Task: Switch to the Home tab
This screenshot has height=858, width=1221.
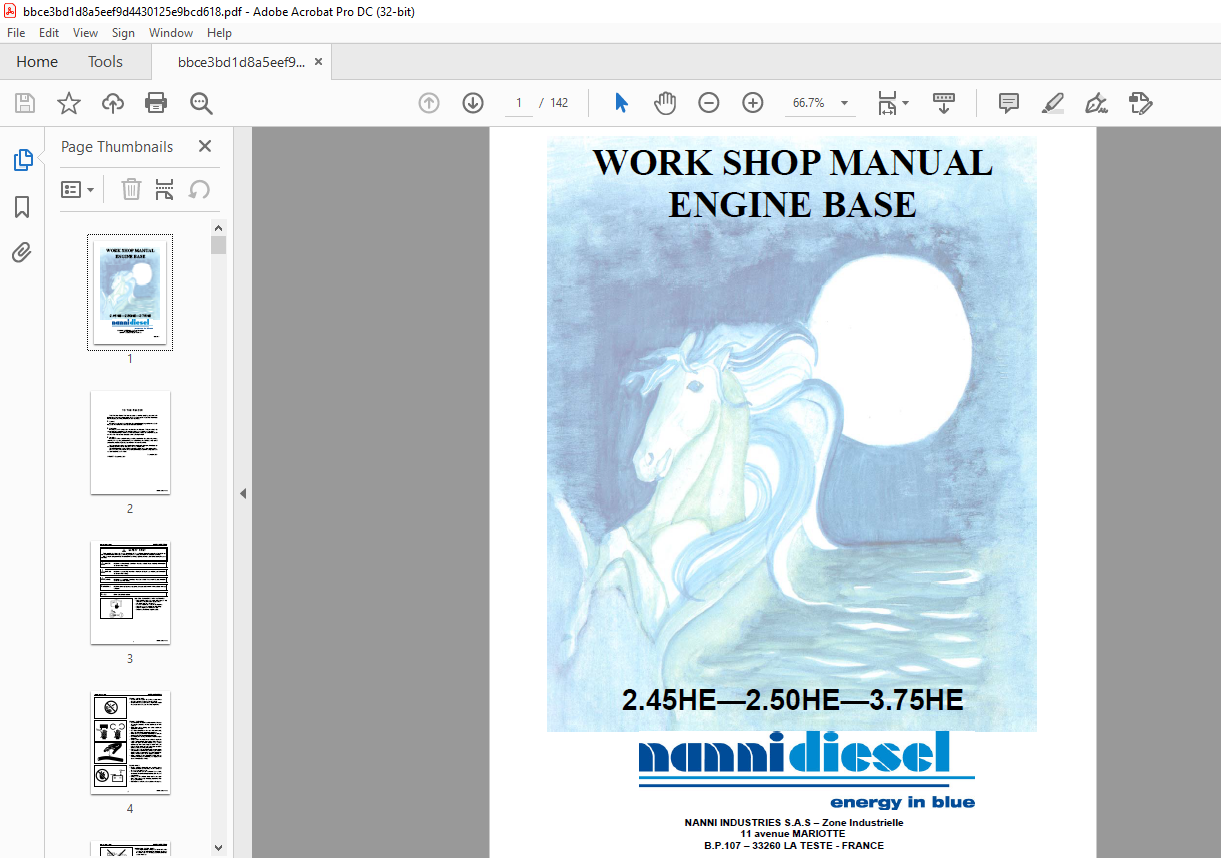Action: tap(37, 62)
